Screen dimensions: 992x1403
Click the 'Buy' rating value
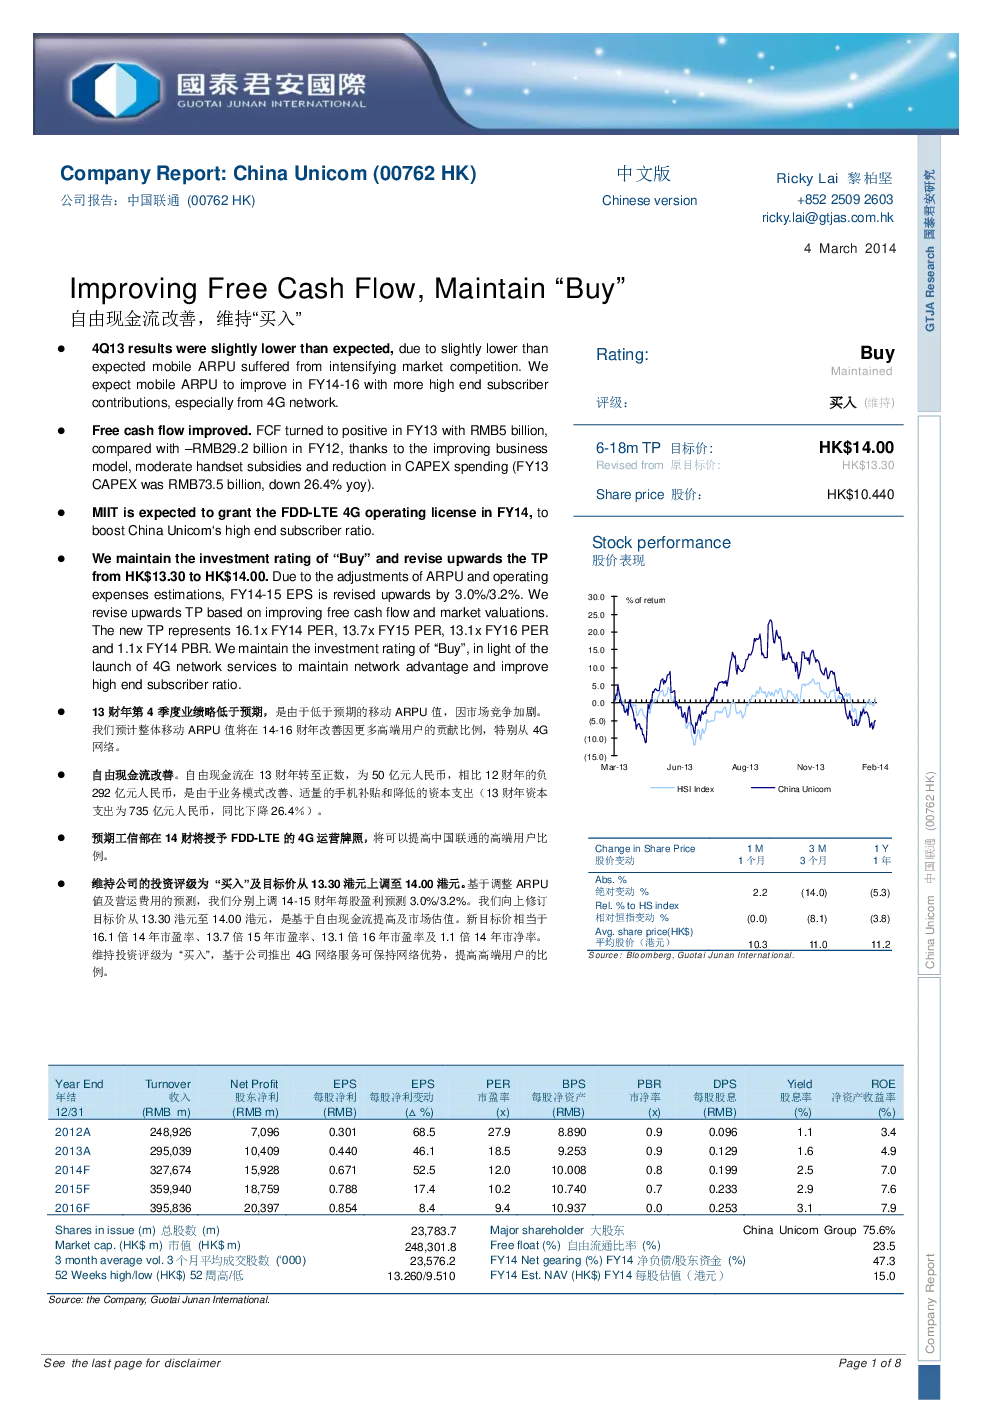(x=877, y=353)
